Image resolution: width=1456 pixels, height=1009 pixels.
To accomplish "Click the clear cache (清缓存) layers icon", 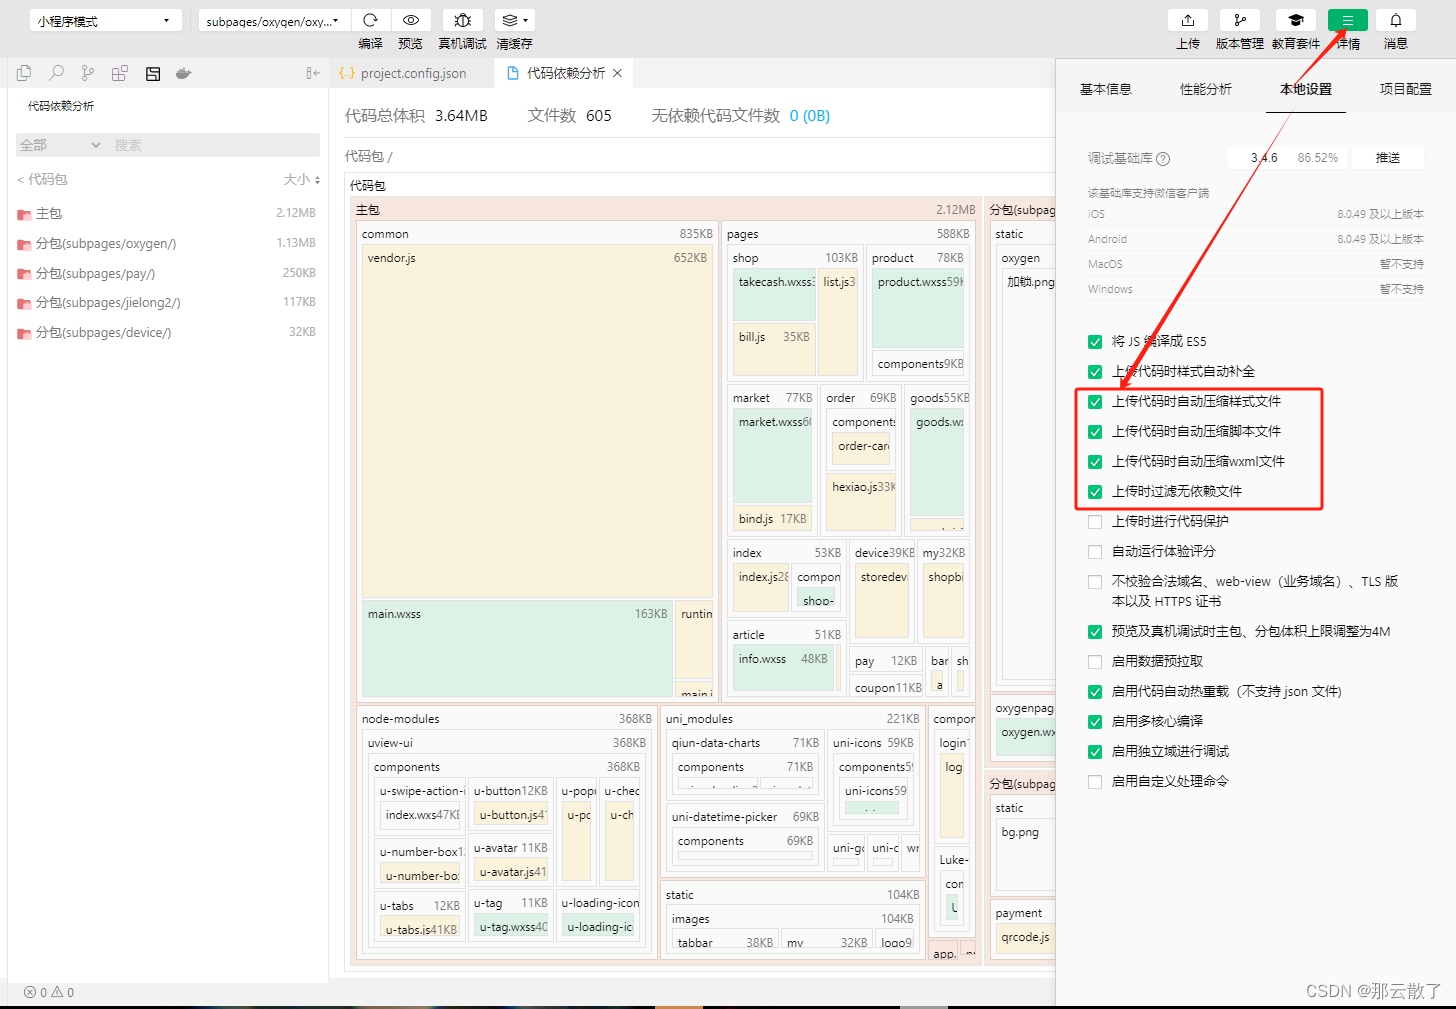I will [x=510, y=20].
